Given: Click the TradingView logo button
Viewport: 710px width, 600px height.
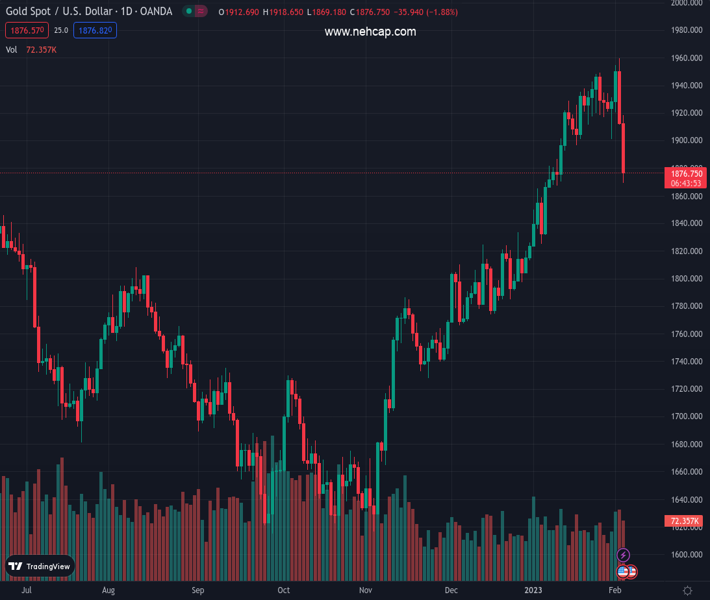Looking at the screenshot, I should (40, 566).
